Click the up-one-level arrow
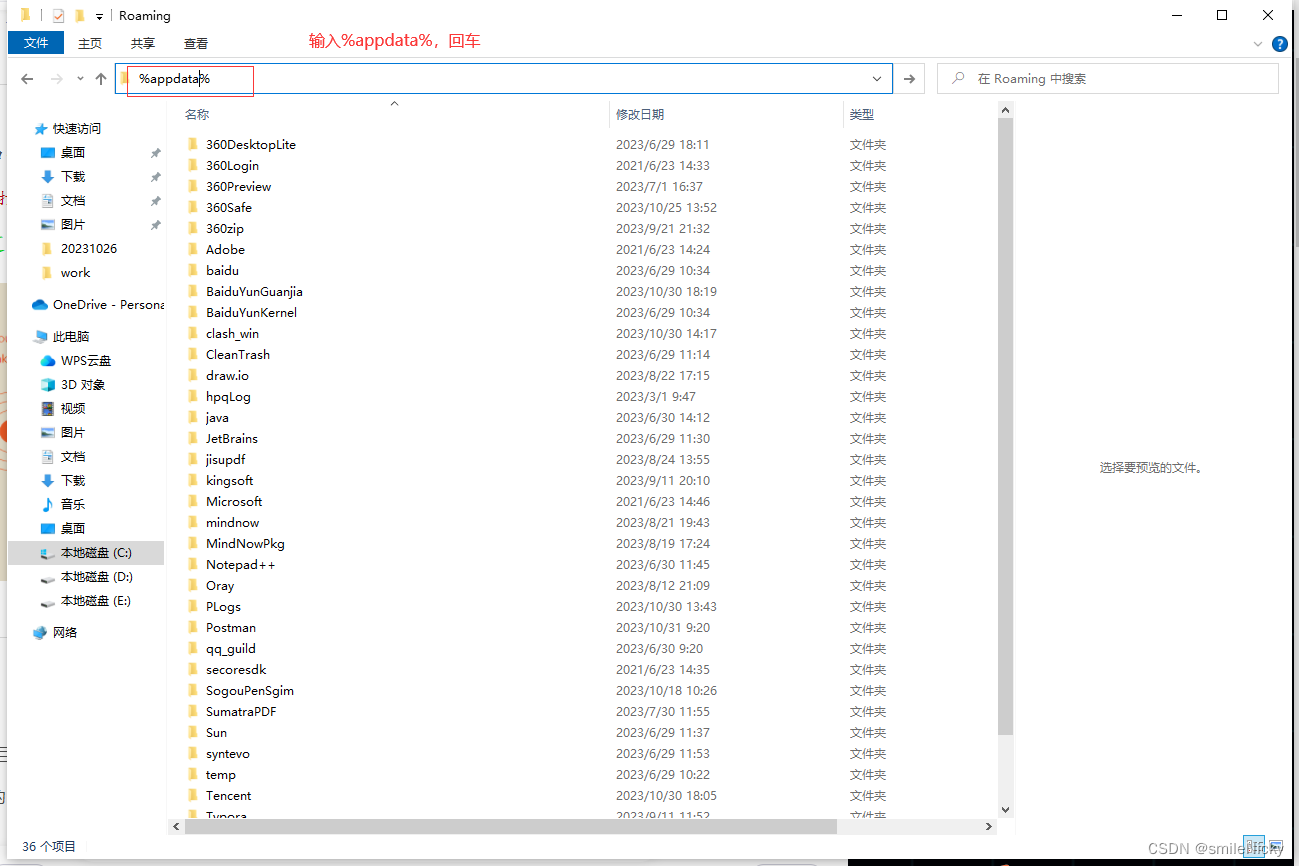 101,79
